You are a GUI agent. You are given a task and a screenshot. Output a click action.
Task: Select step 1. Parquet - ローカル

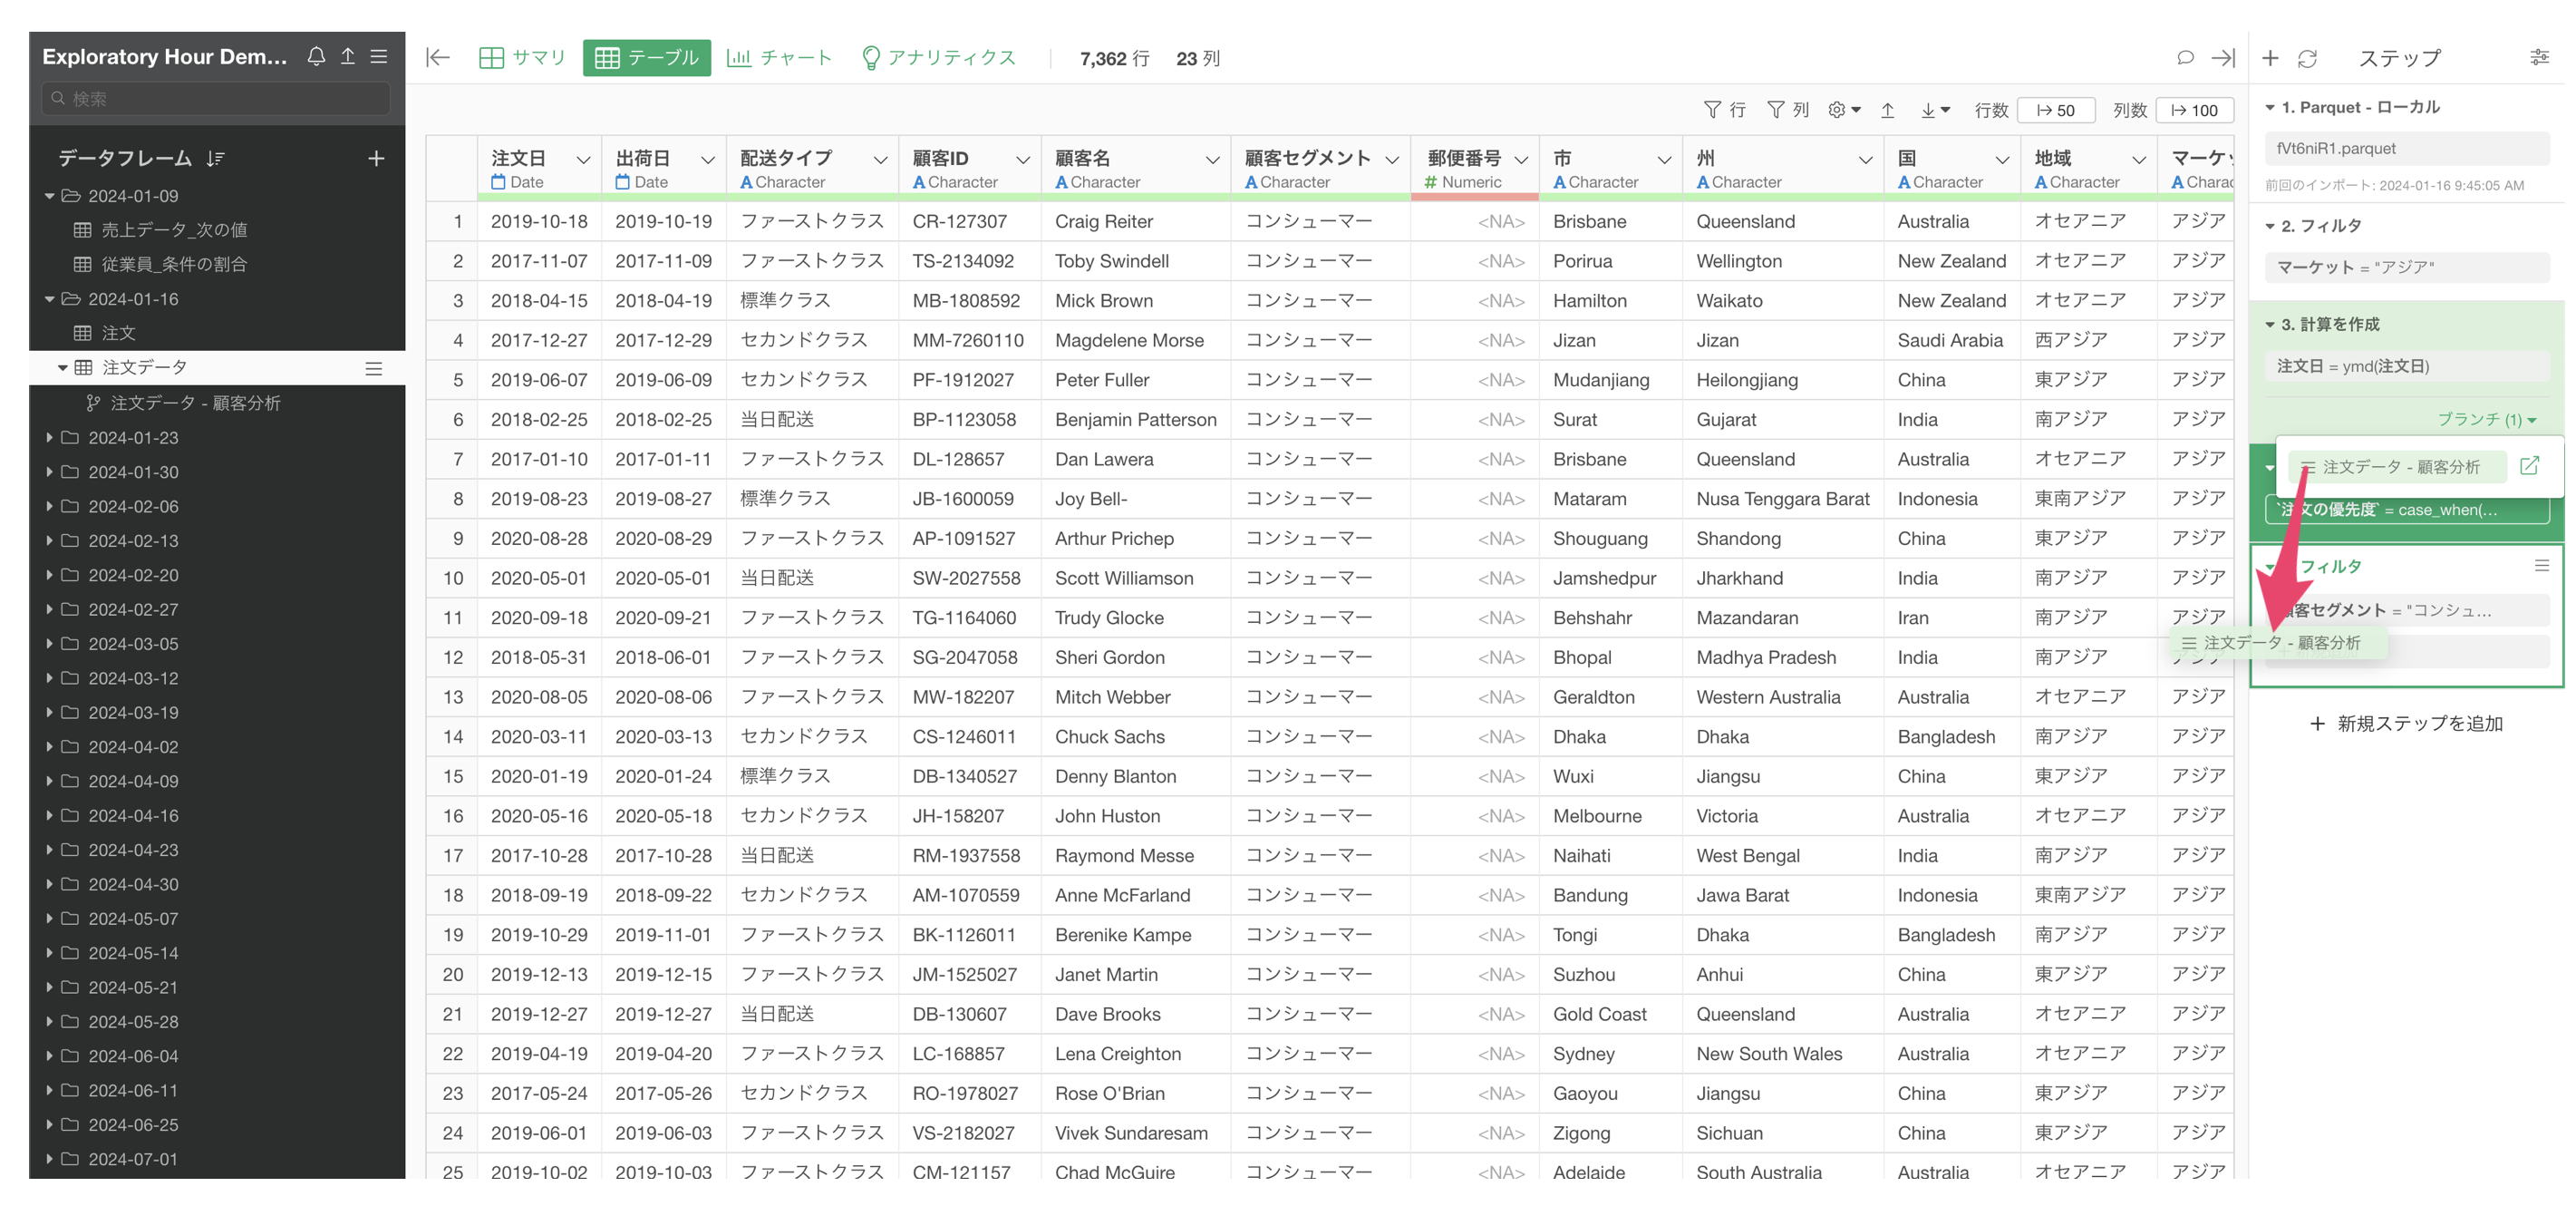pyautogui.click(x=2360, y=107)
